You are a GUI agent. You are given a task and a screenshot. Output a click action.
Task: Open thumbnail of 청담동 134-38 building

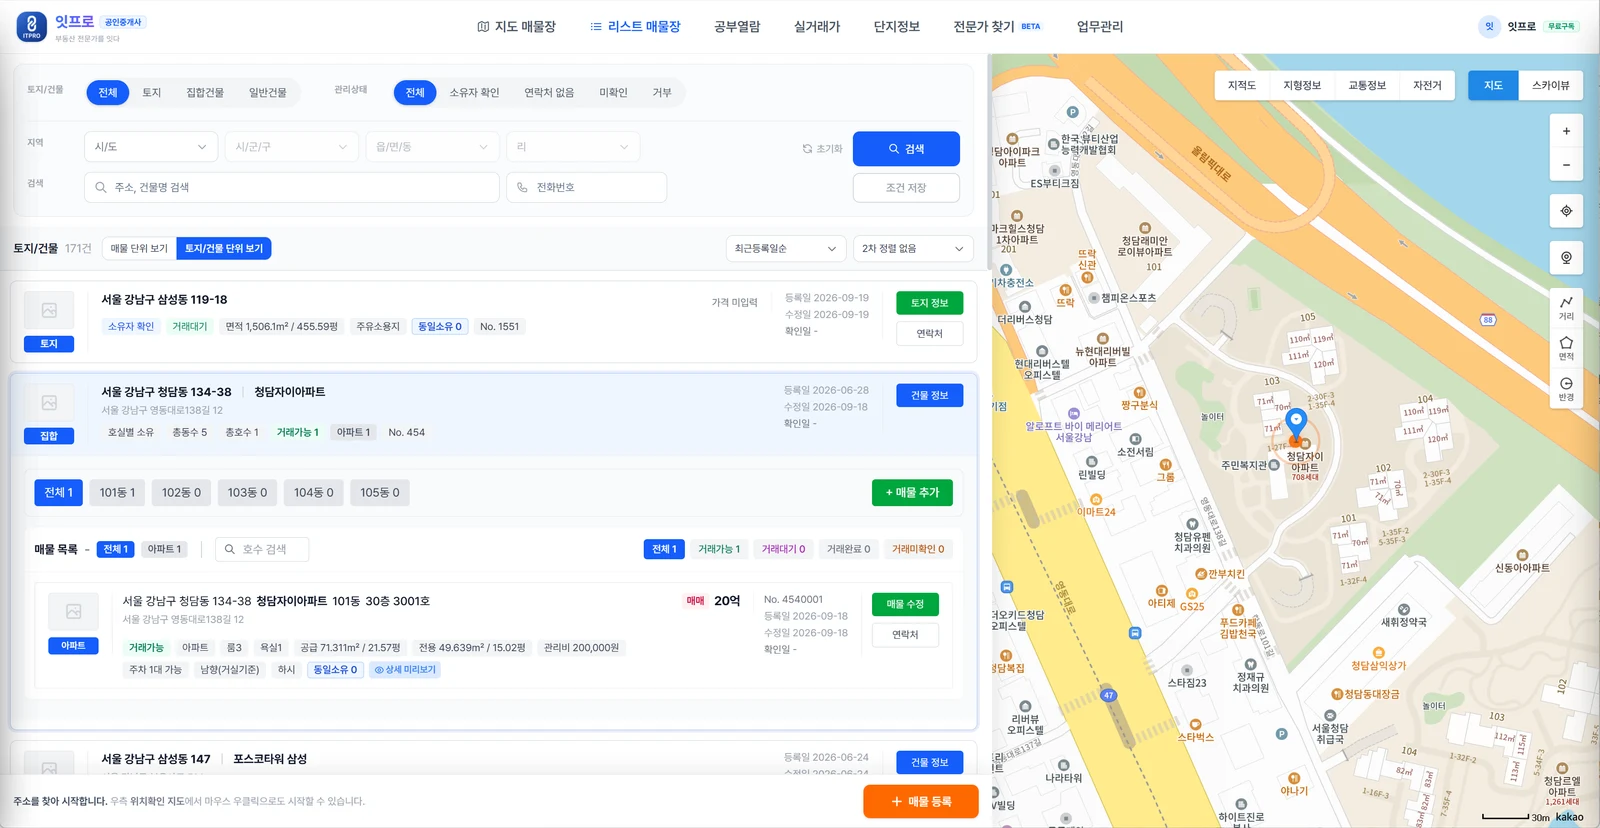49,403
